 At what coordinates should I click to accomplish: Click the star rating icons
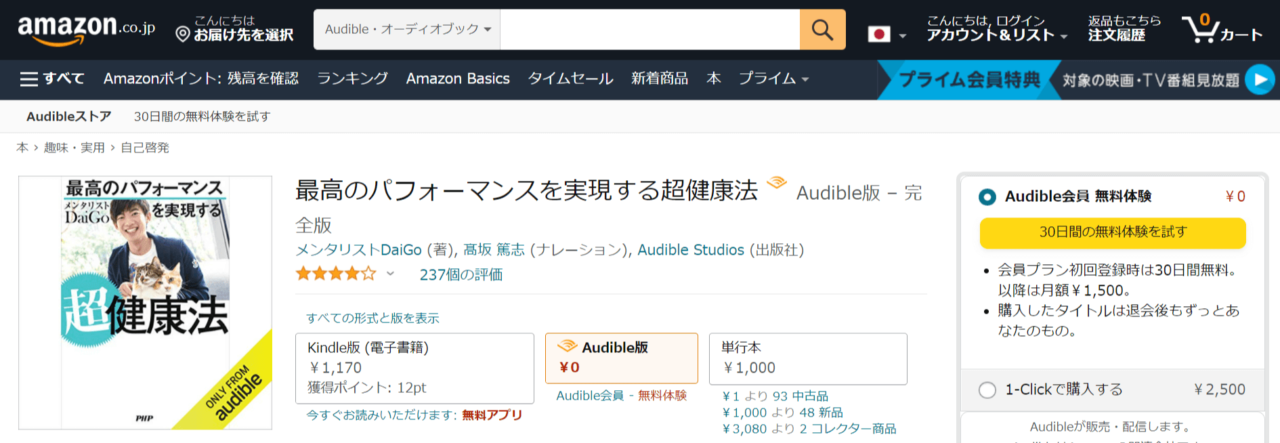pyautogui.click(x=335, y=273)
